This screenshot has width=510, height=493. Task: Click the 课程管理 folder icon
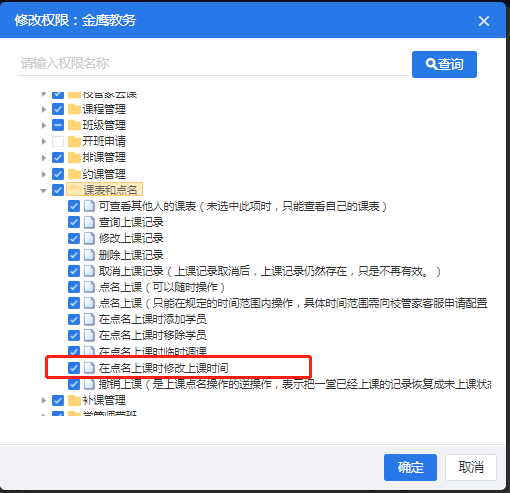74,109
